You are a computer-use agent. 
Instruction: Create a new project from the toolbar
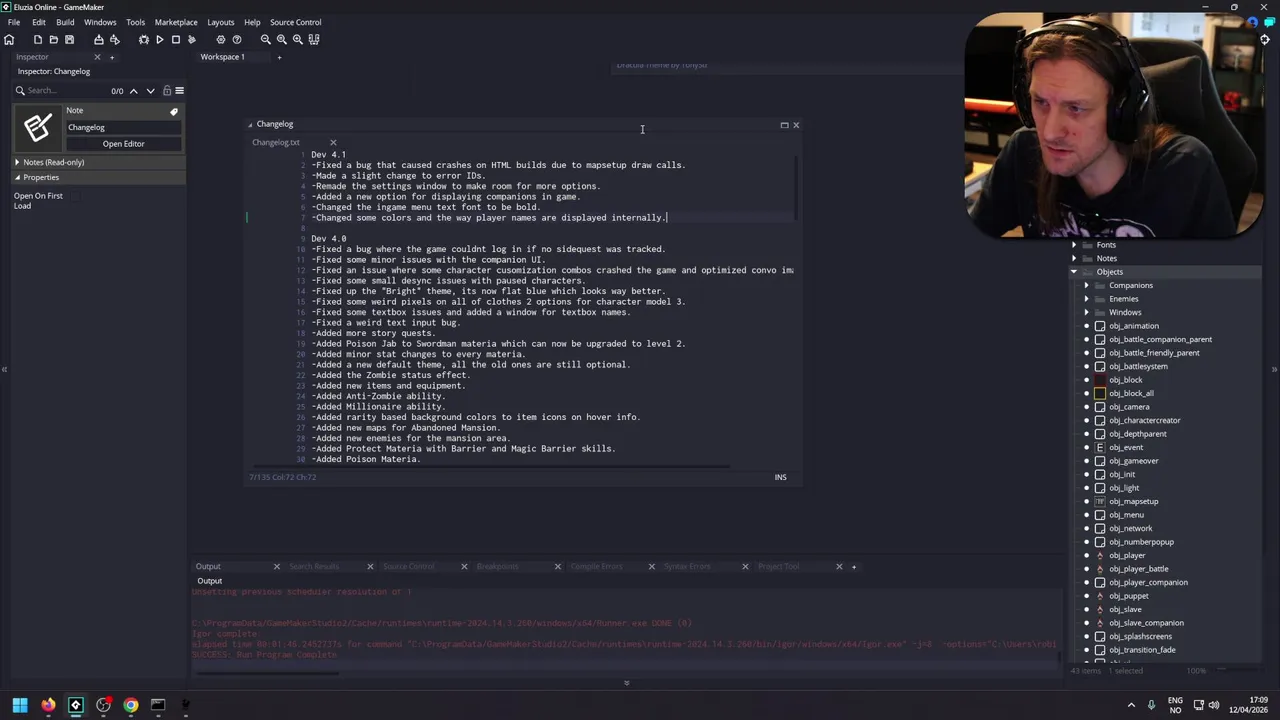(38, 39)
